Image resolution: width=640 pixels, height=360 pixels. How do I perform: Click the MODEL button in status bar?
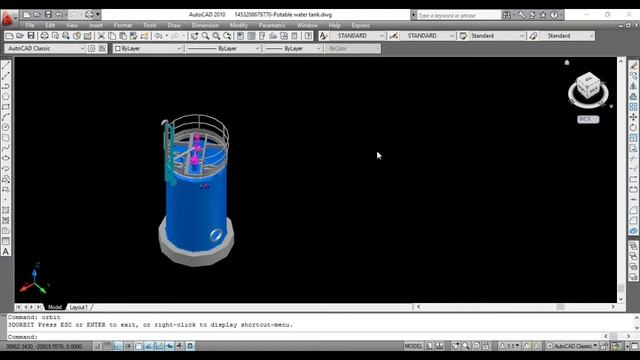413,346
